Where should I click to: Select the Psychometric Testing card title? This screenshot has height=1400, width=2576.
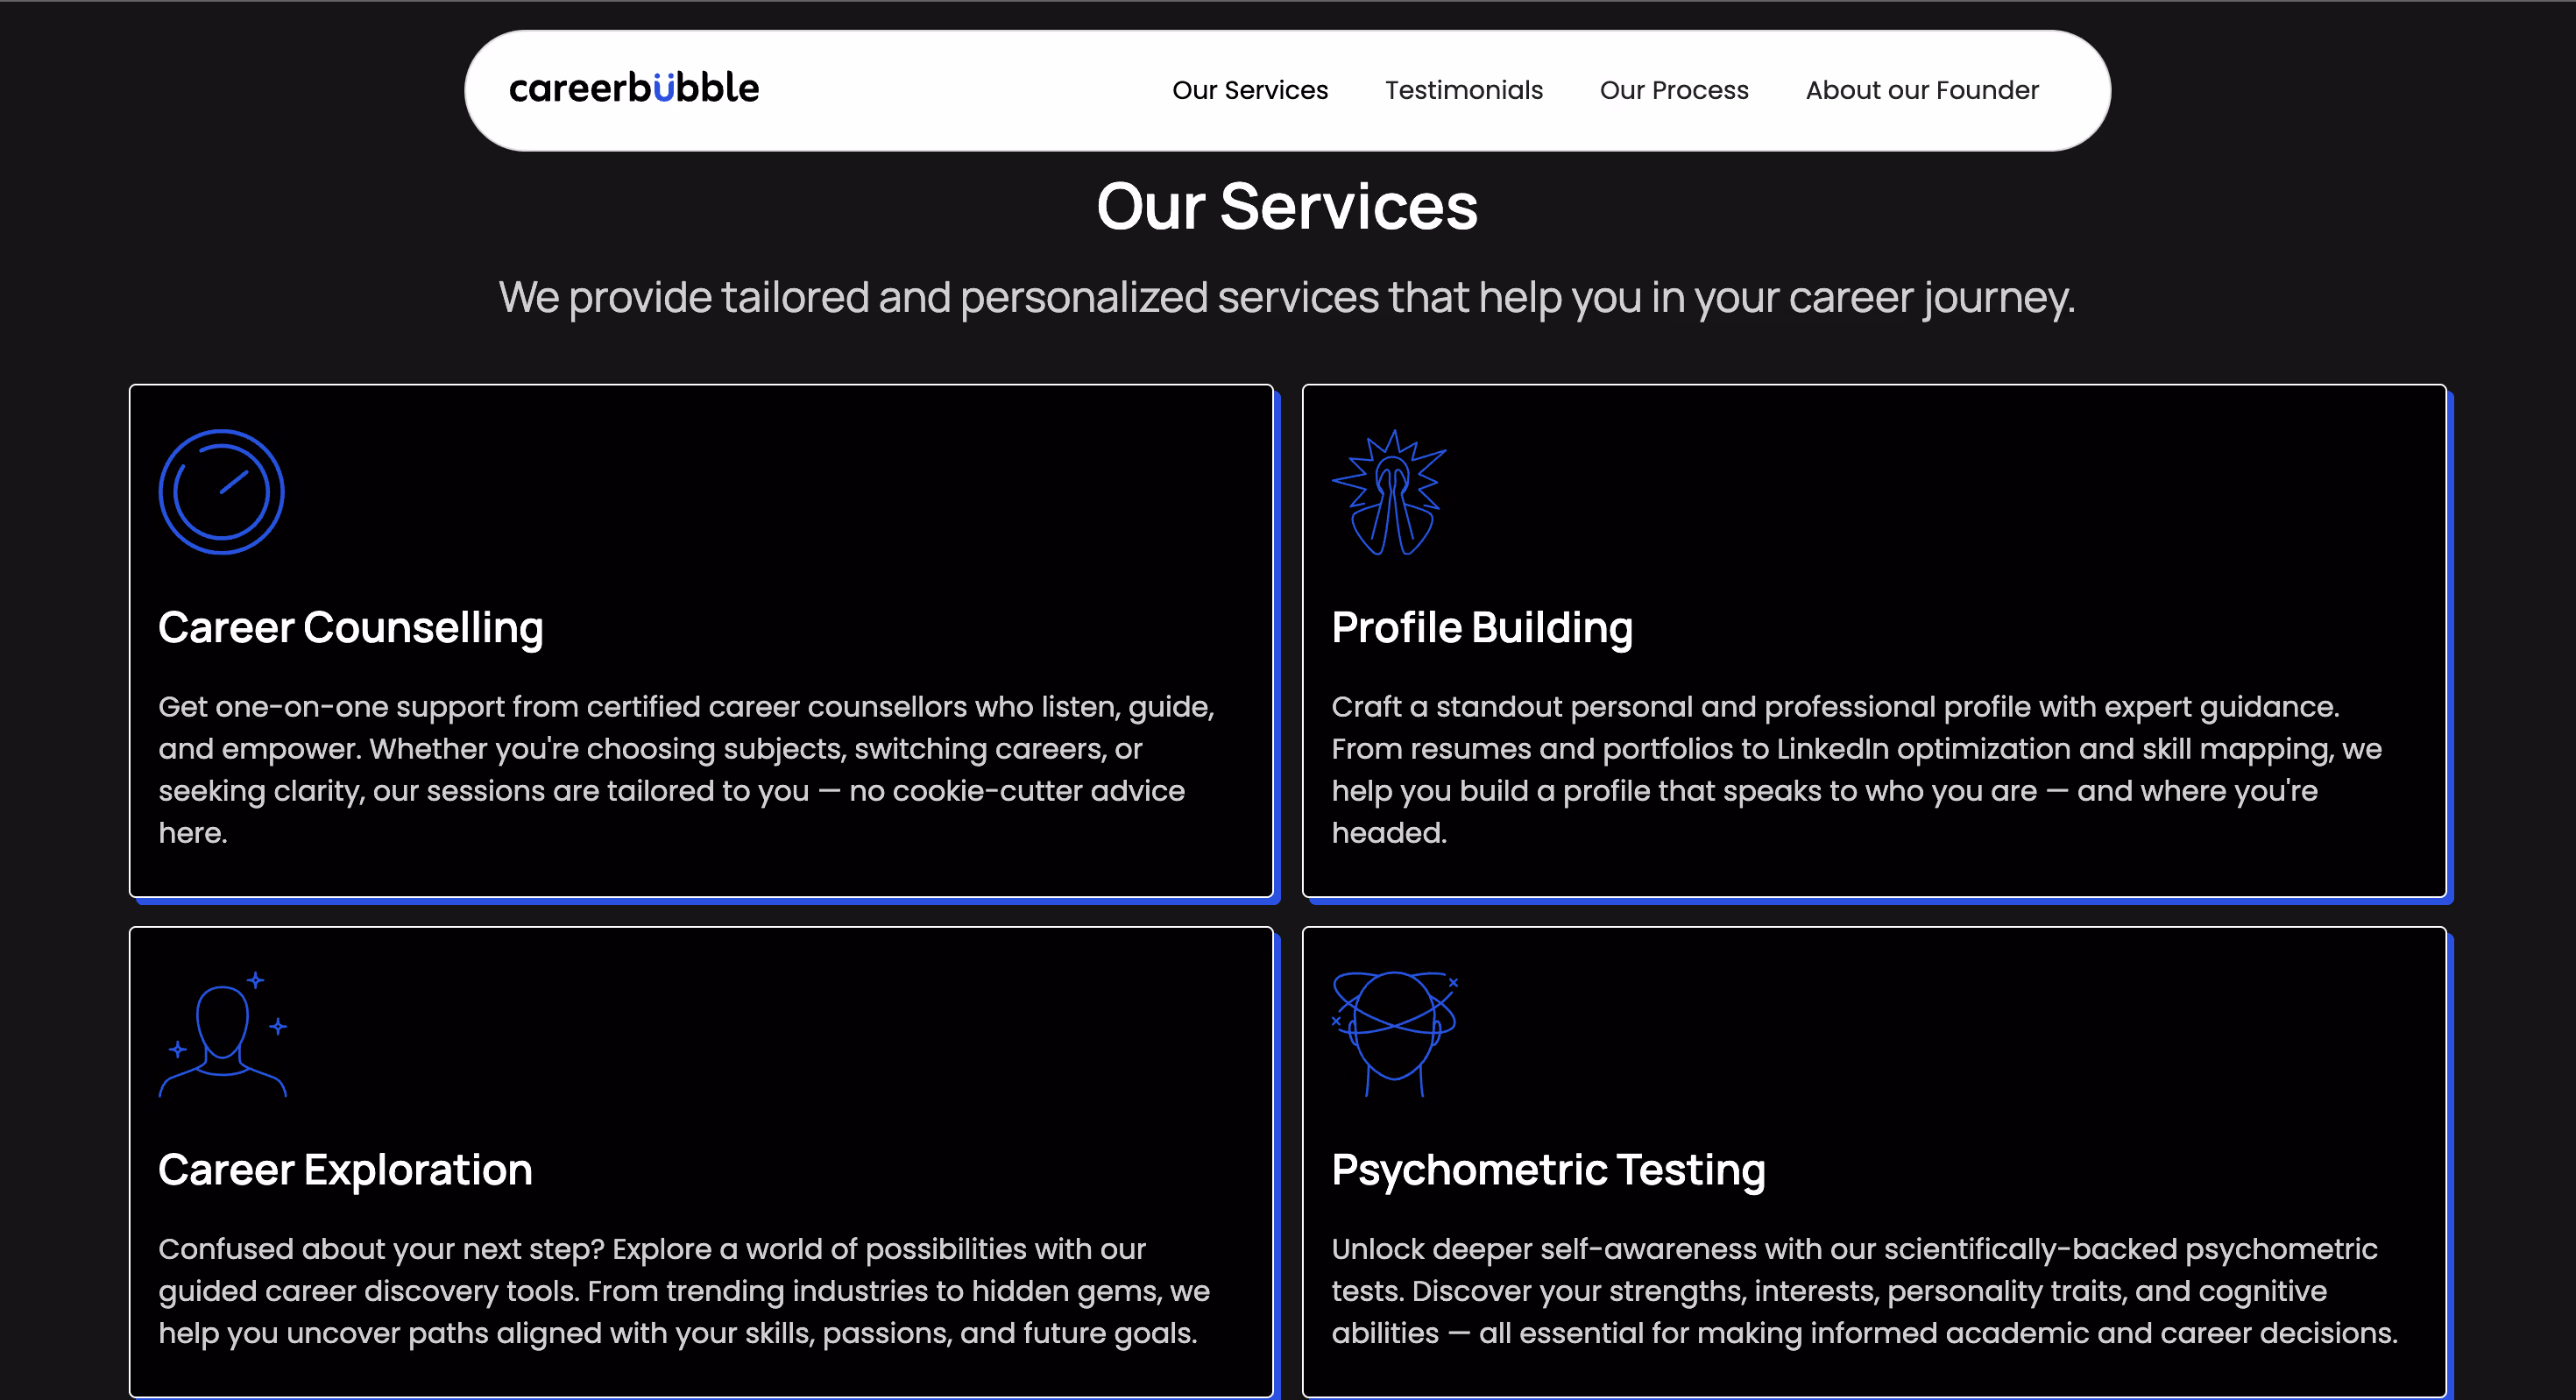click(1548, 1170)
